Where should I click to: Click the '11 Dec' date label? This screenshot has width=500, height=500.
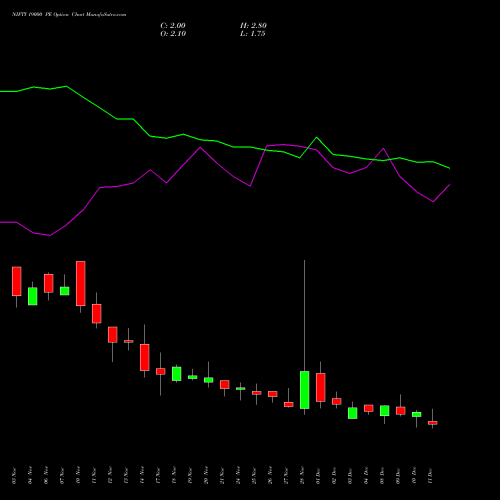coord(430,476)
